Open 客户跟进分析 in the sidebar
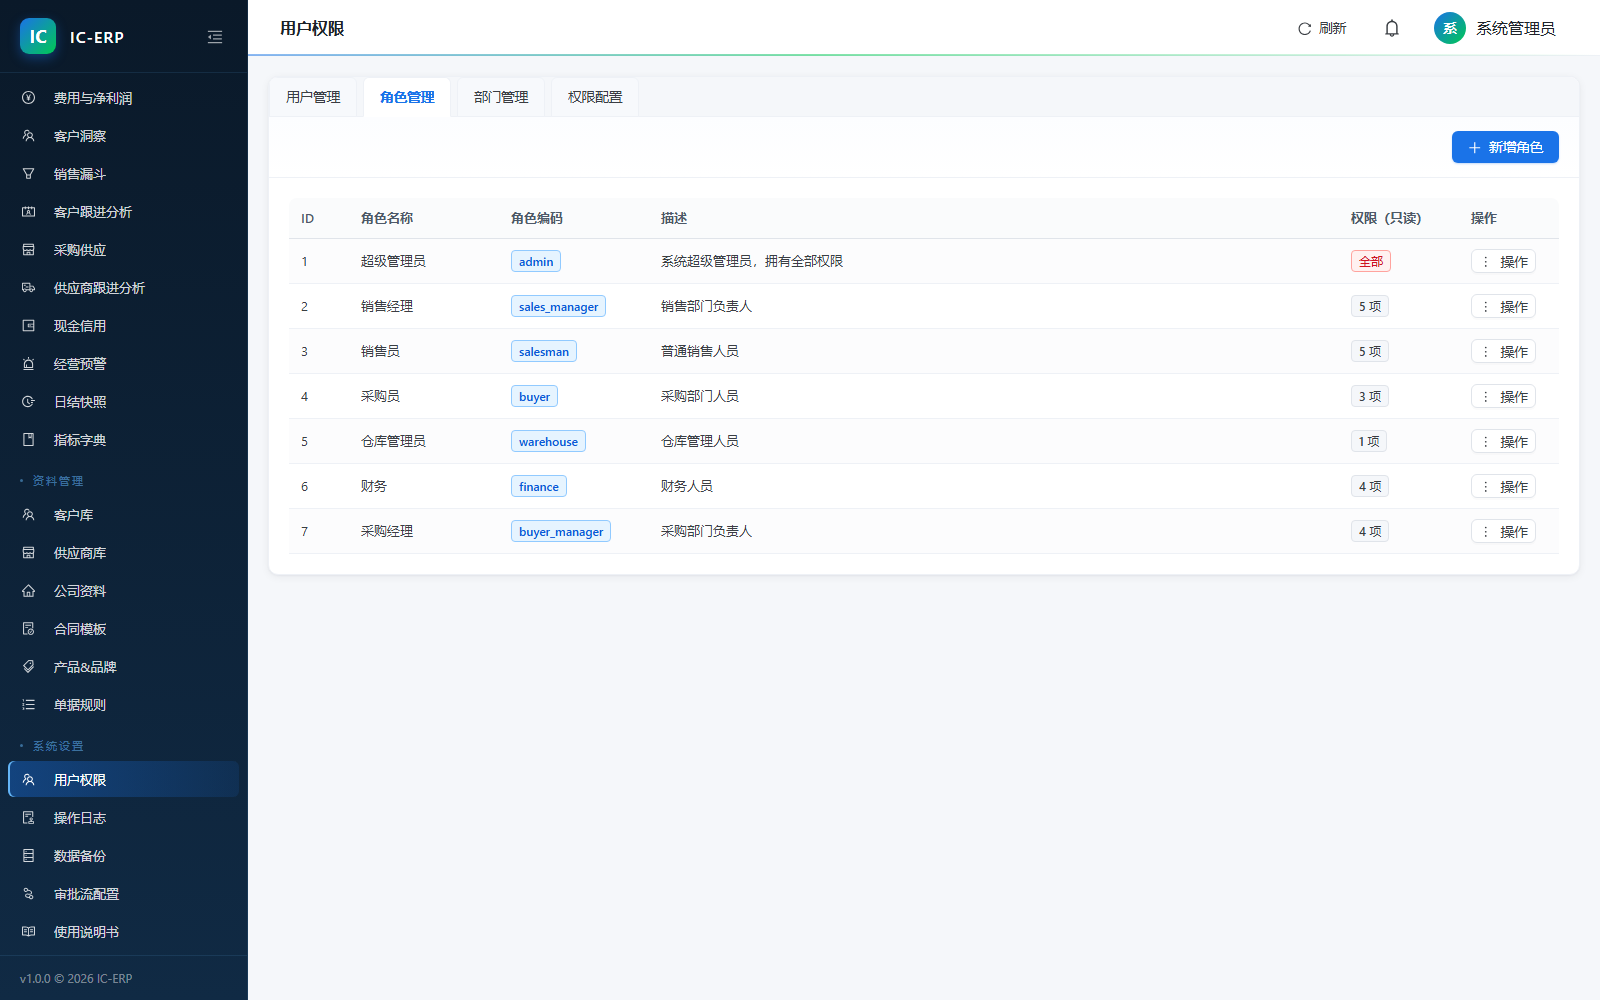 (x=124, y=212)
